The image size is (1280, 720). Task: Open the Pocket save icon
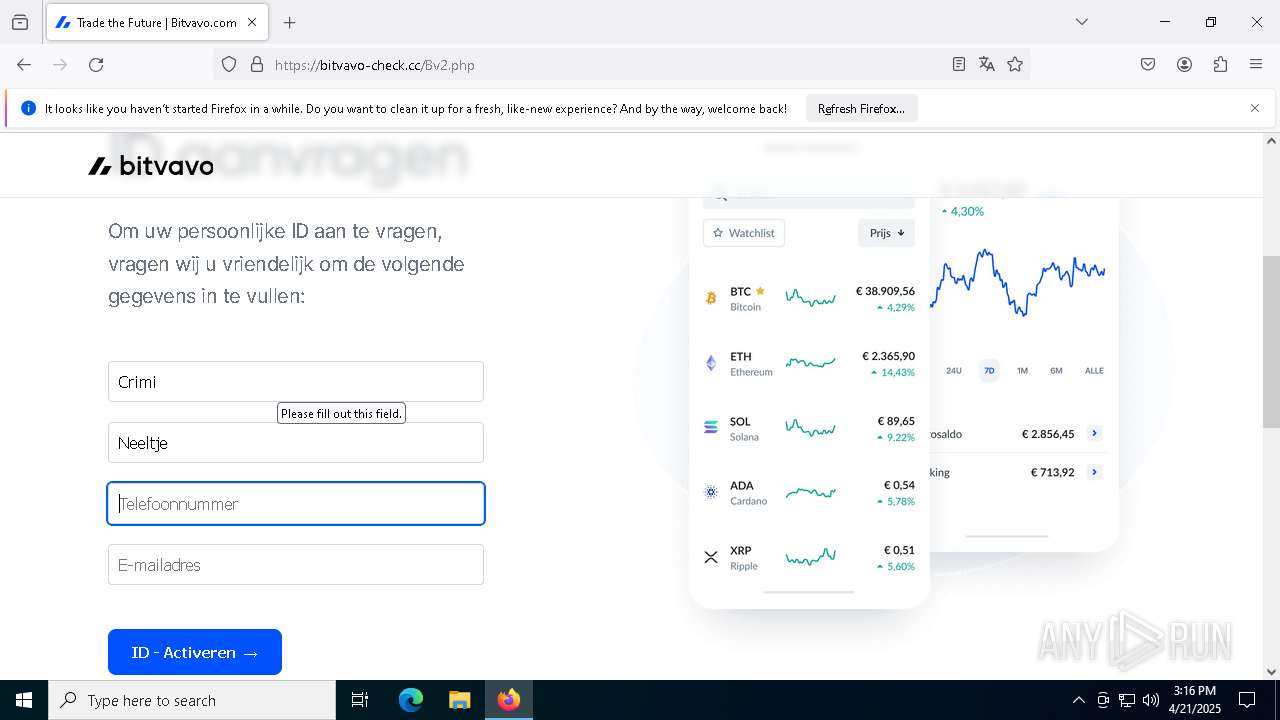pyautogui.click(x=1148, y=65)
